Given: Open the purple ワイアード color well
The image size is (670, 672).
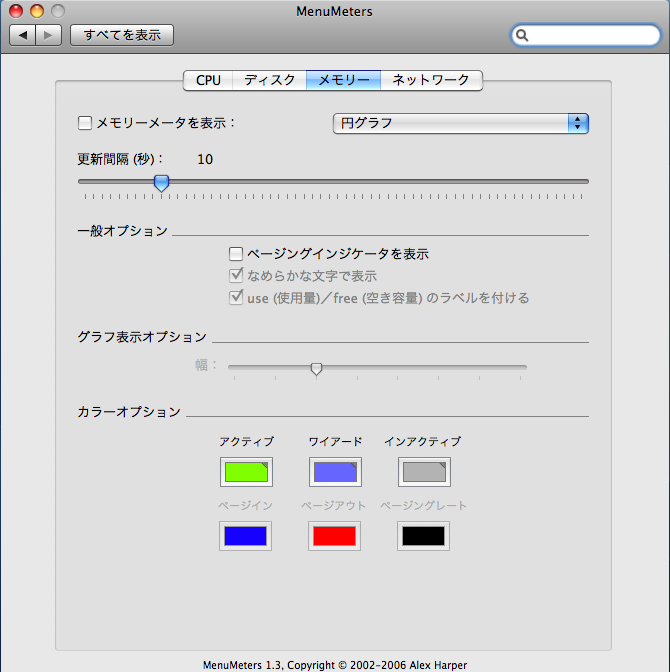Looking at the screenshot, I should pos(335,472).
